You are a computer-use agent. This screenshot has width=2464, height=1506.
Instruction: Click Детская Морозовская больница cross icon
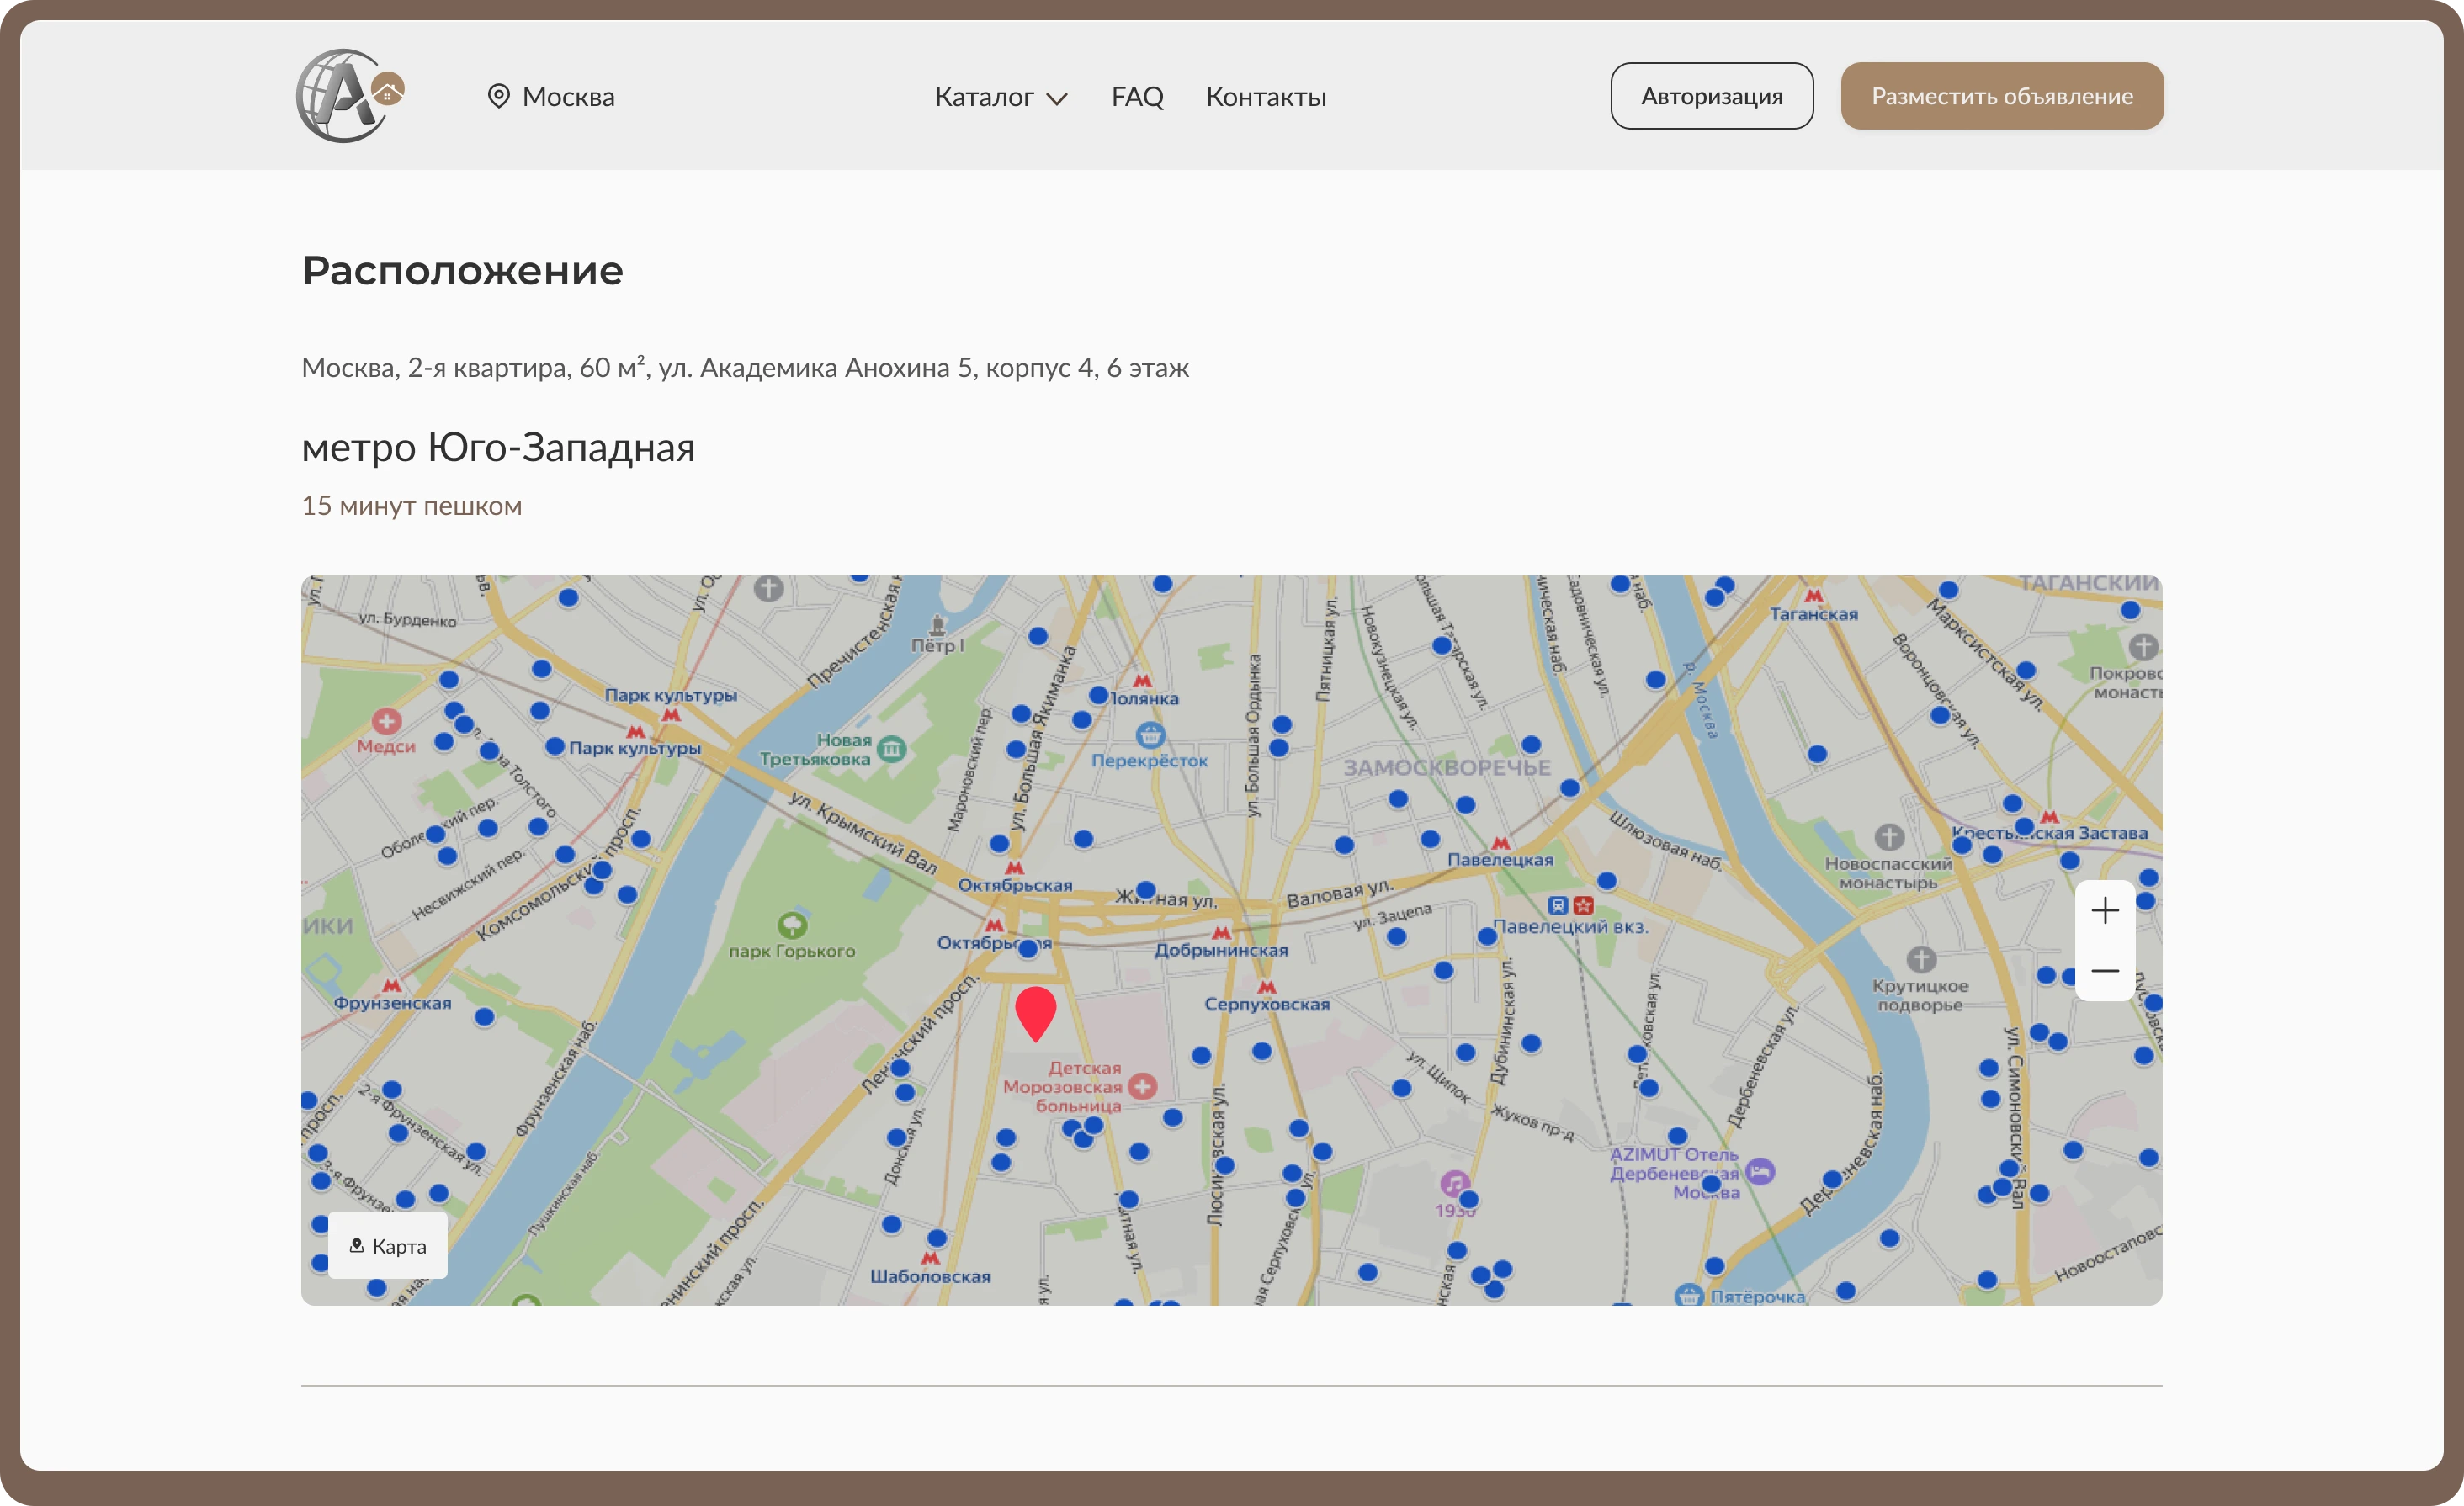pyautogui.click(x=1142, y=1085)
